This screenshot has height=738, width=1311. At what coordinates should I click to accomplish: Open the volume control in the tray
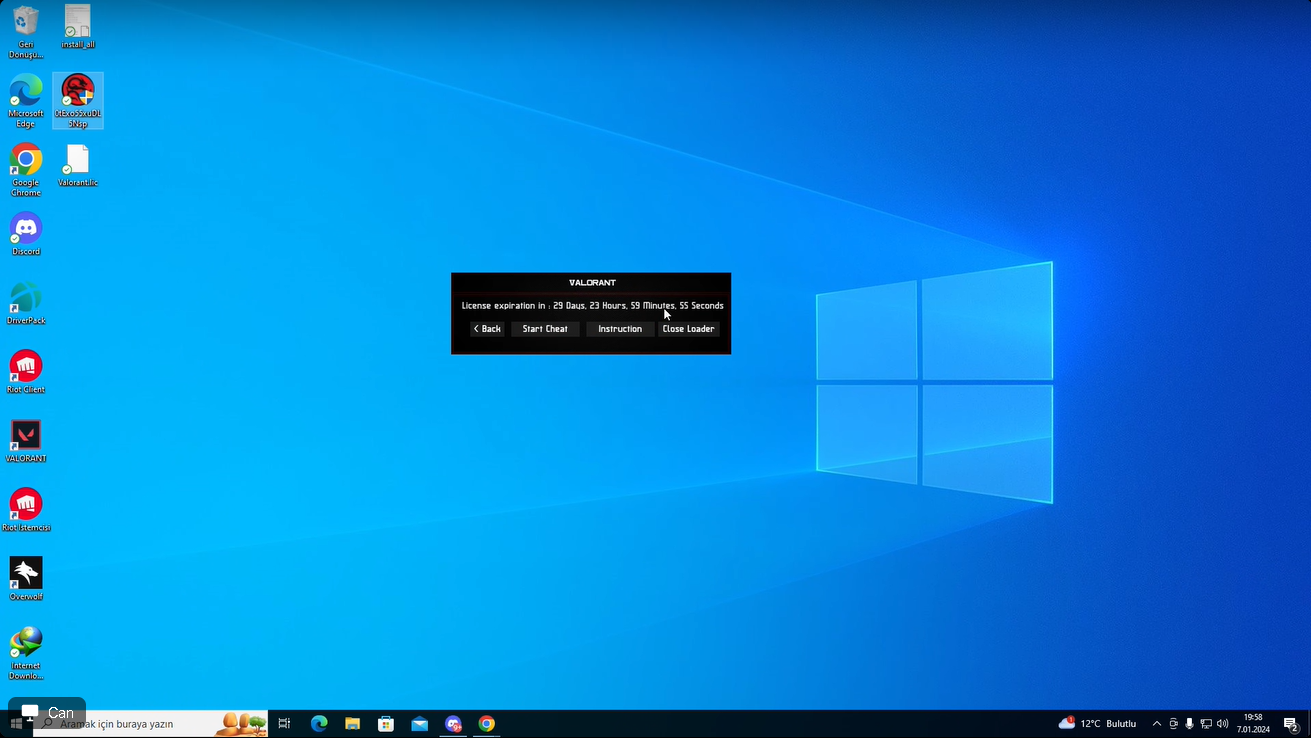(x=1222, y=723)
